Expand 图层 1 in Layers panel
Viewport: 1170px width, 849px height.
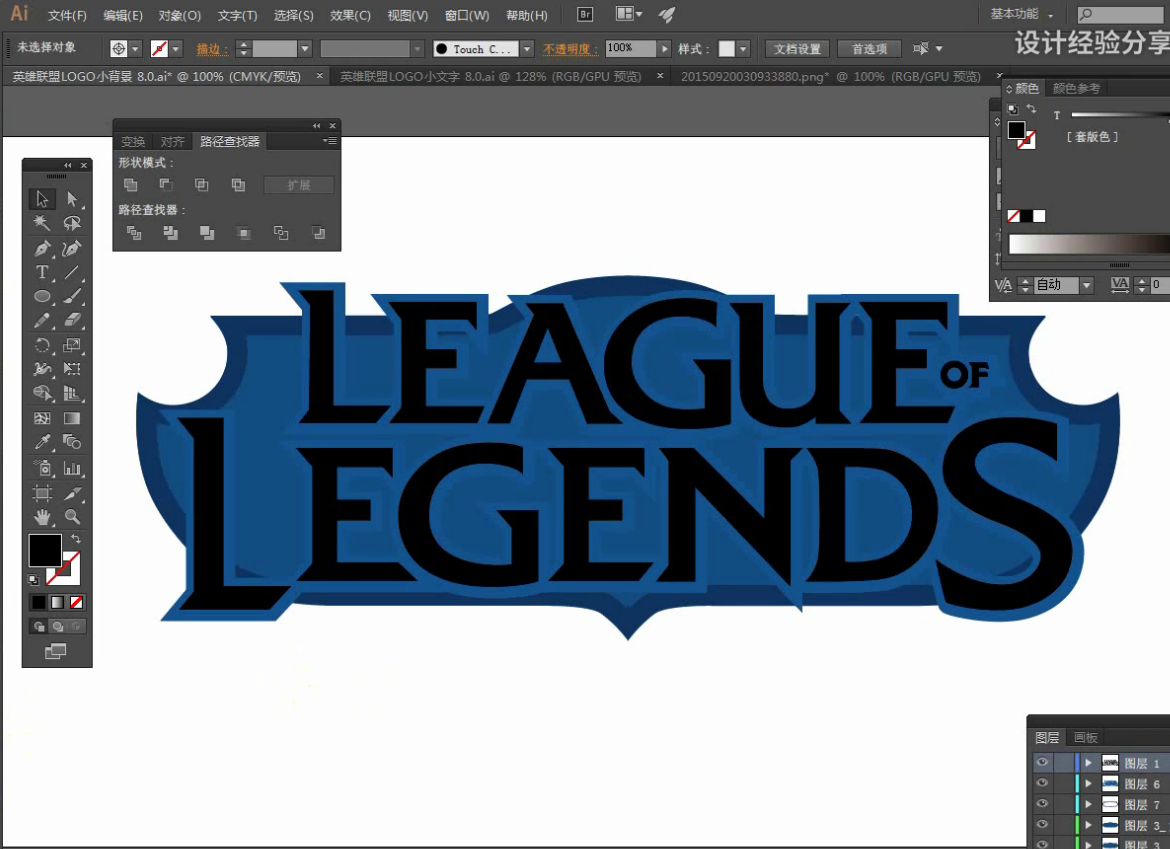tap(1089, 762)
